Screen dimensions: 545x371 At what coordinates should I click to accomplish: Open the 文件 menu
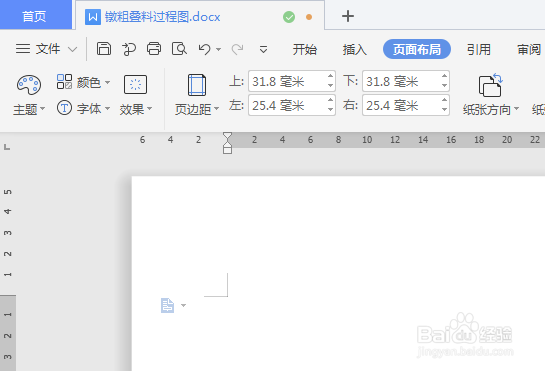coord(48,49)
